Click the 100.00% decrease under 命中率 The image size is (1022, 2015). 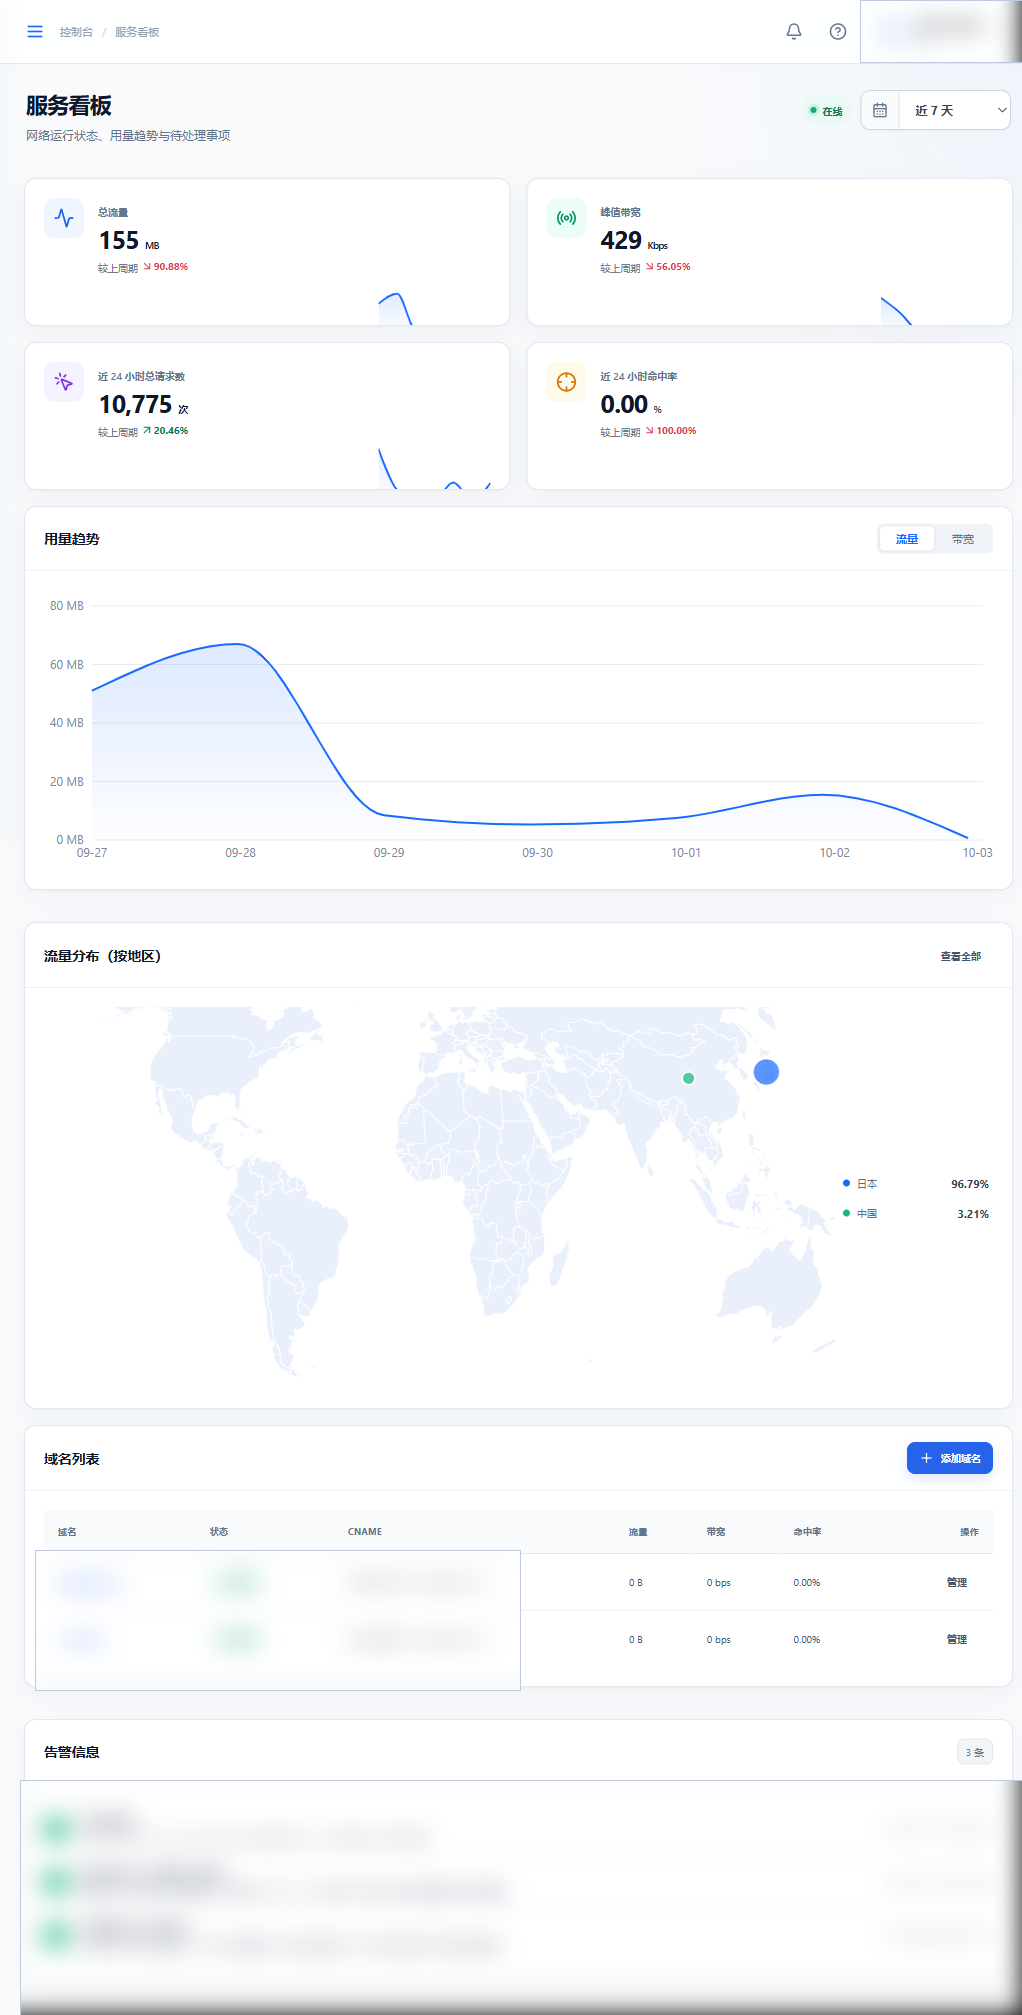click(x=671, y=431)
